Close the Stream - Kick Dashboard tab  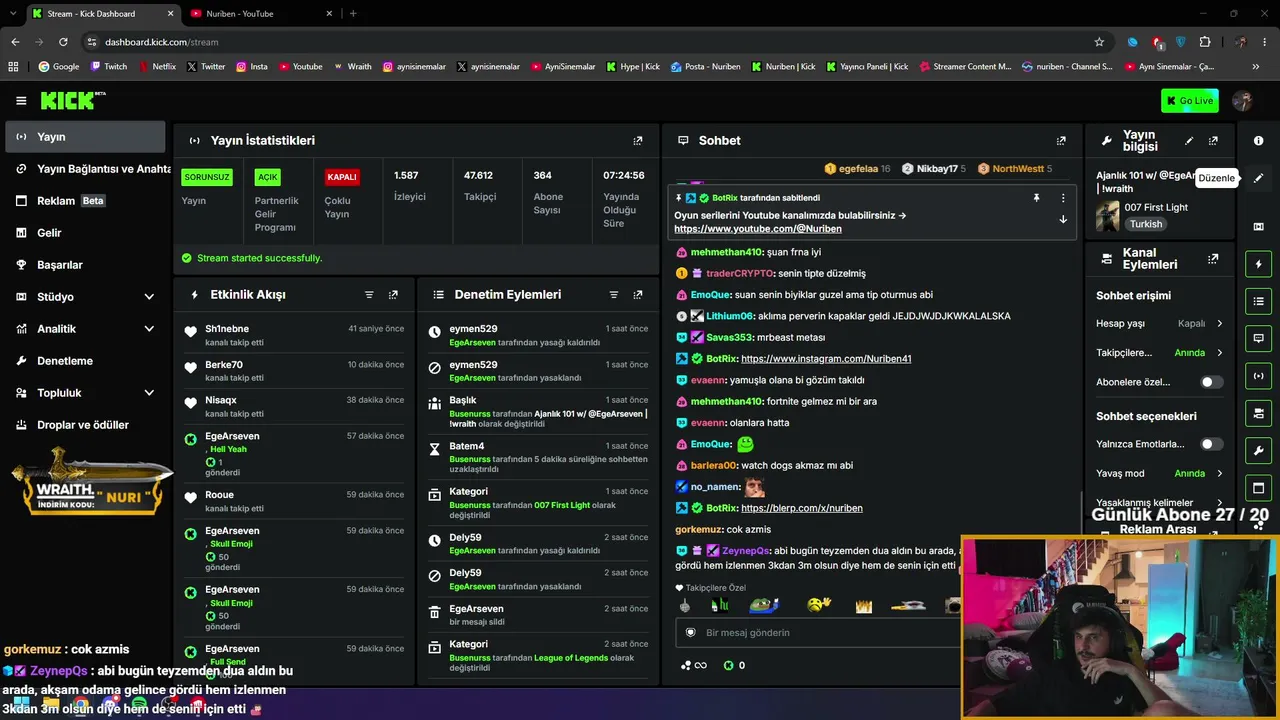[170, 14]
